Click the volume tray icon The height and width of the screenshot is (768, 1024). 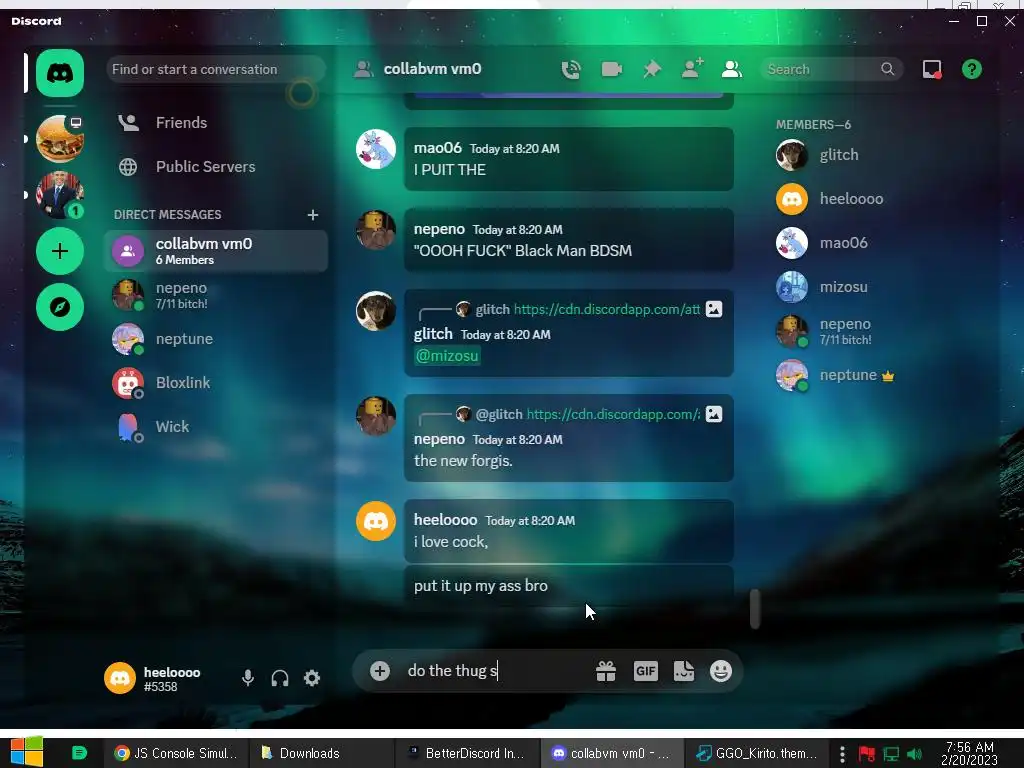click(x=914, y=754)
